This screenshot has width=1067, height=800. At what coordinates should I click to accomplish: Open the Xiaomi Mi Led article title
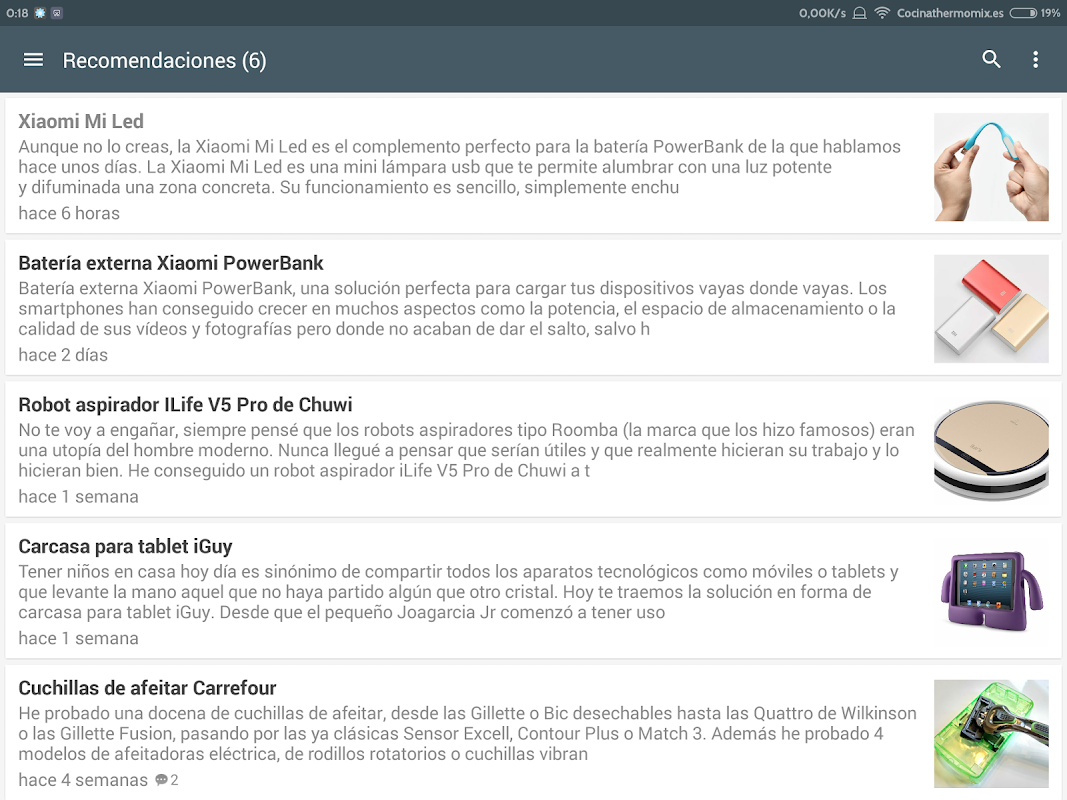(x=81, y=121)
